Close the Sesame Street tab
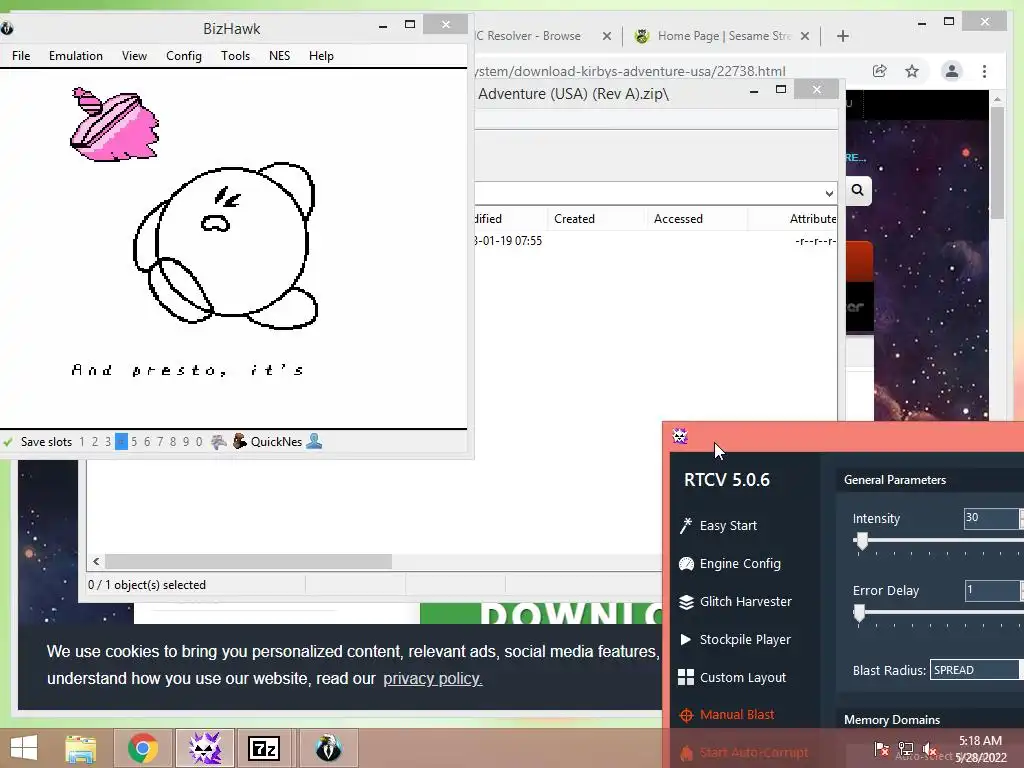Viewport: 1024px width, 768px height. 805,36
